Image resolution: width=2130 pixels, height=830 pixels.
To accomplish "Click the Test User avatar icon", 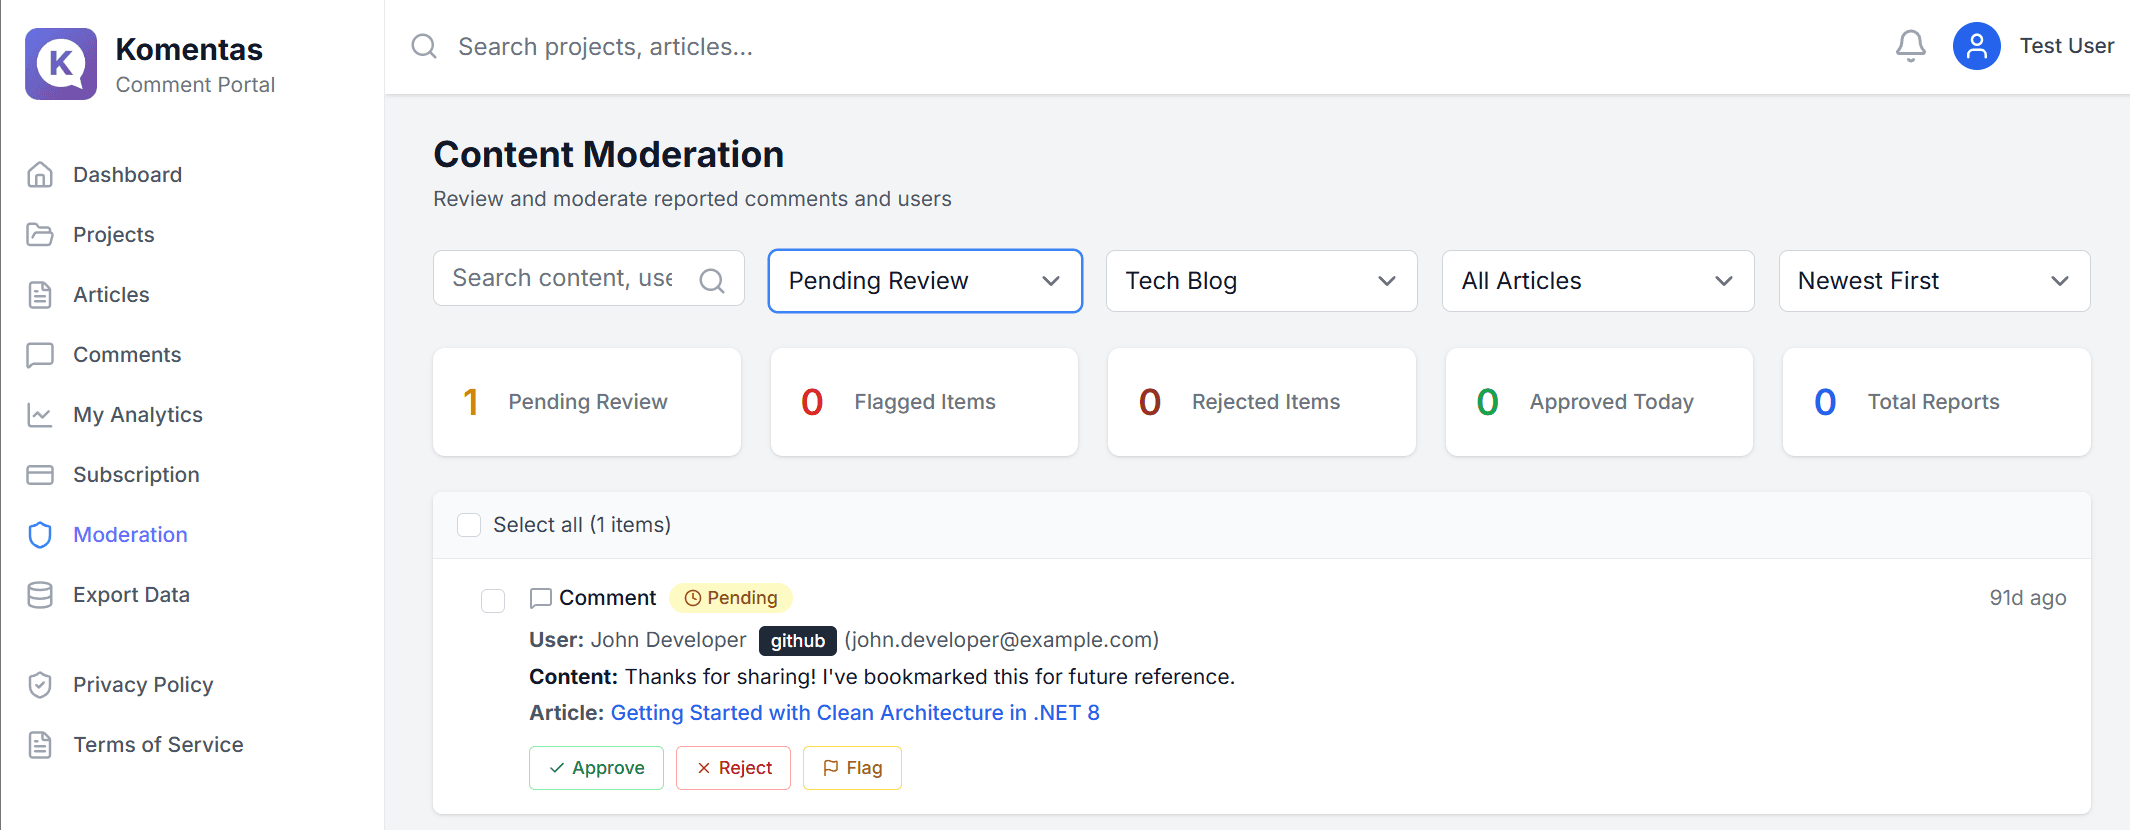I will (x=1976, y=46).
